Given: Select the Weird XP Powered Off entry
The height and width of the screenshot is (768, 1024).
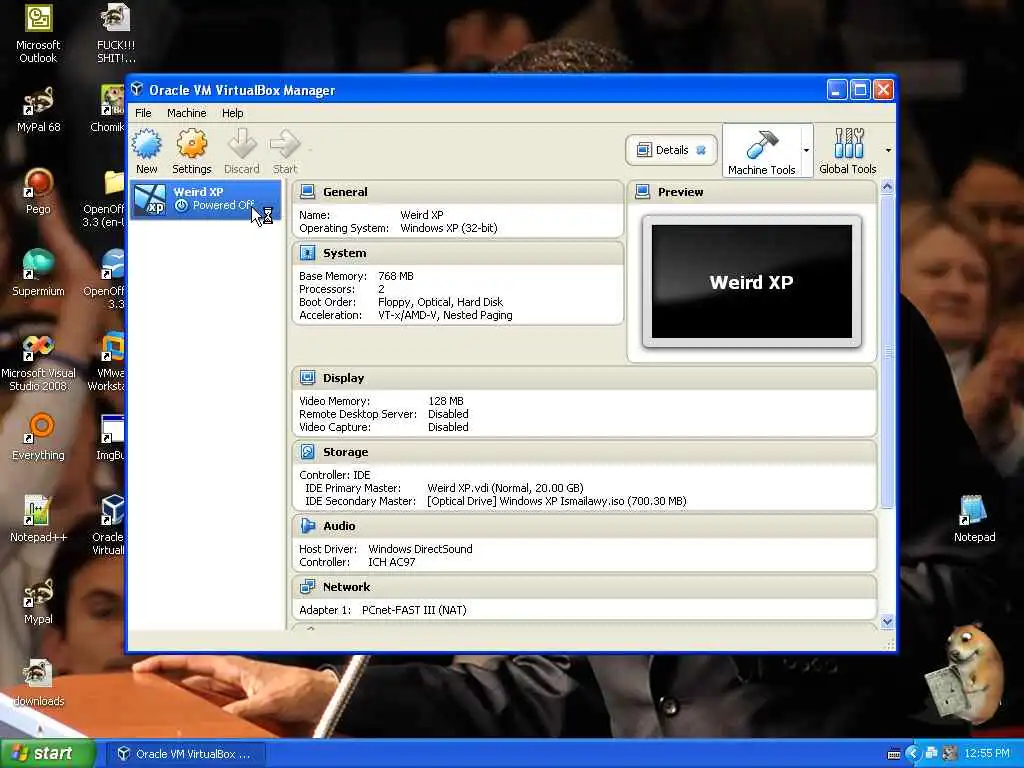Looking at the screenshot, I should point(206,199).
